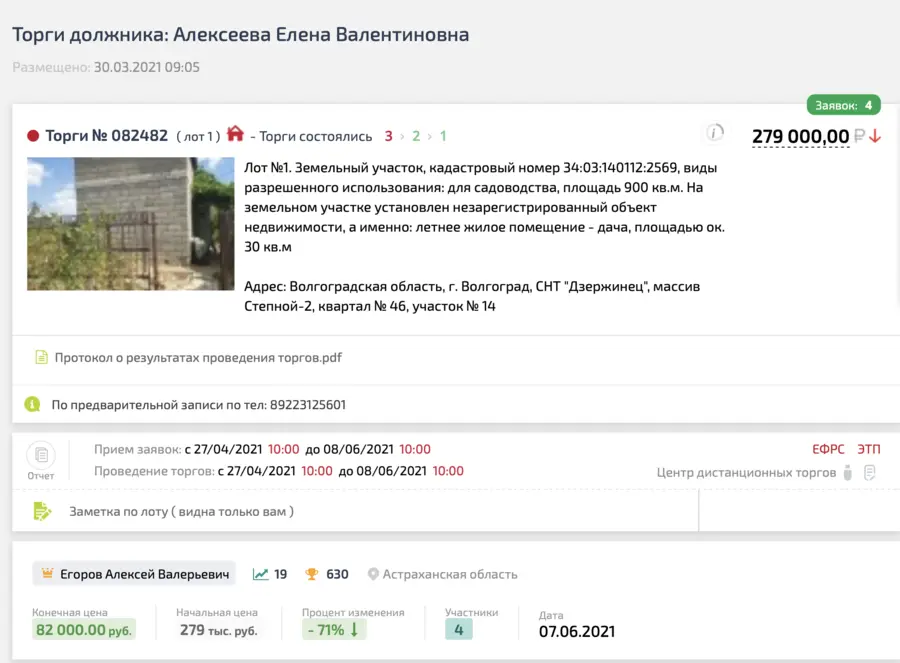Viewport: 900px width, 663px height.
Task: Click the green note-edit icon for Заметка по лоту
Action: (x=42, y=511)
